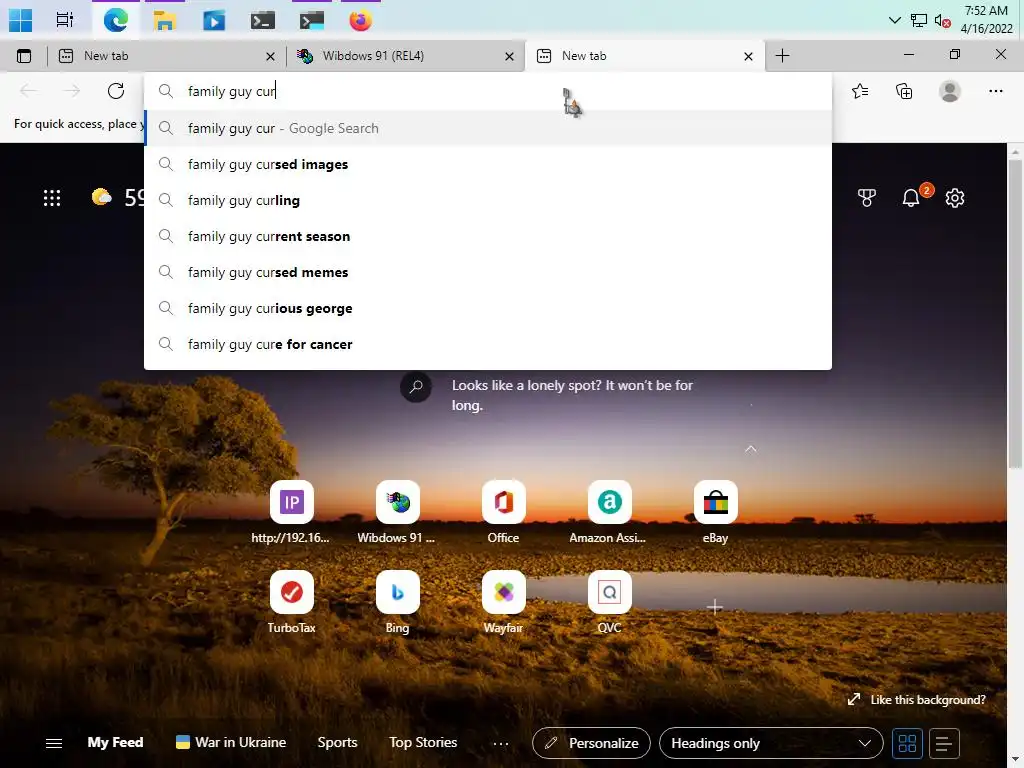Open the Sports feed tab
The width and height of the screenshot is (1024, 768).
337,743
